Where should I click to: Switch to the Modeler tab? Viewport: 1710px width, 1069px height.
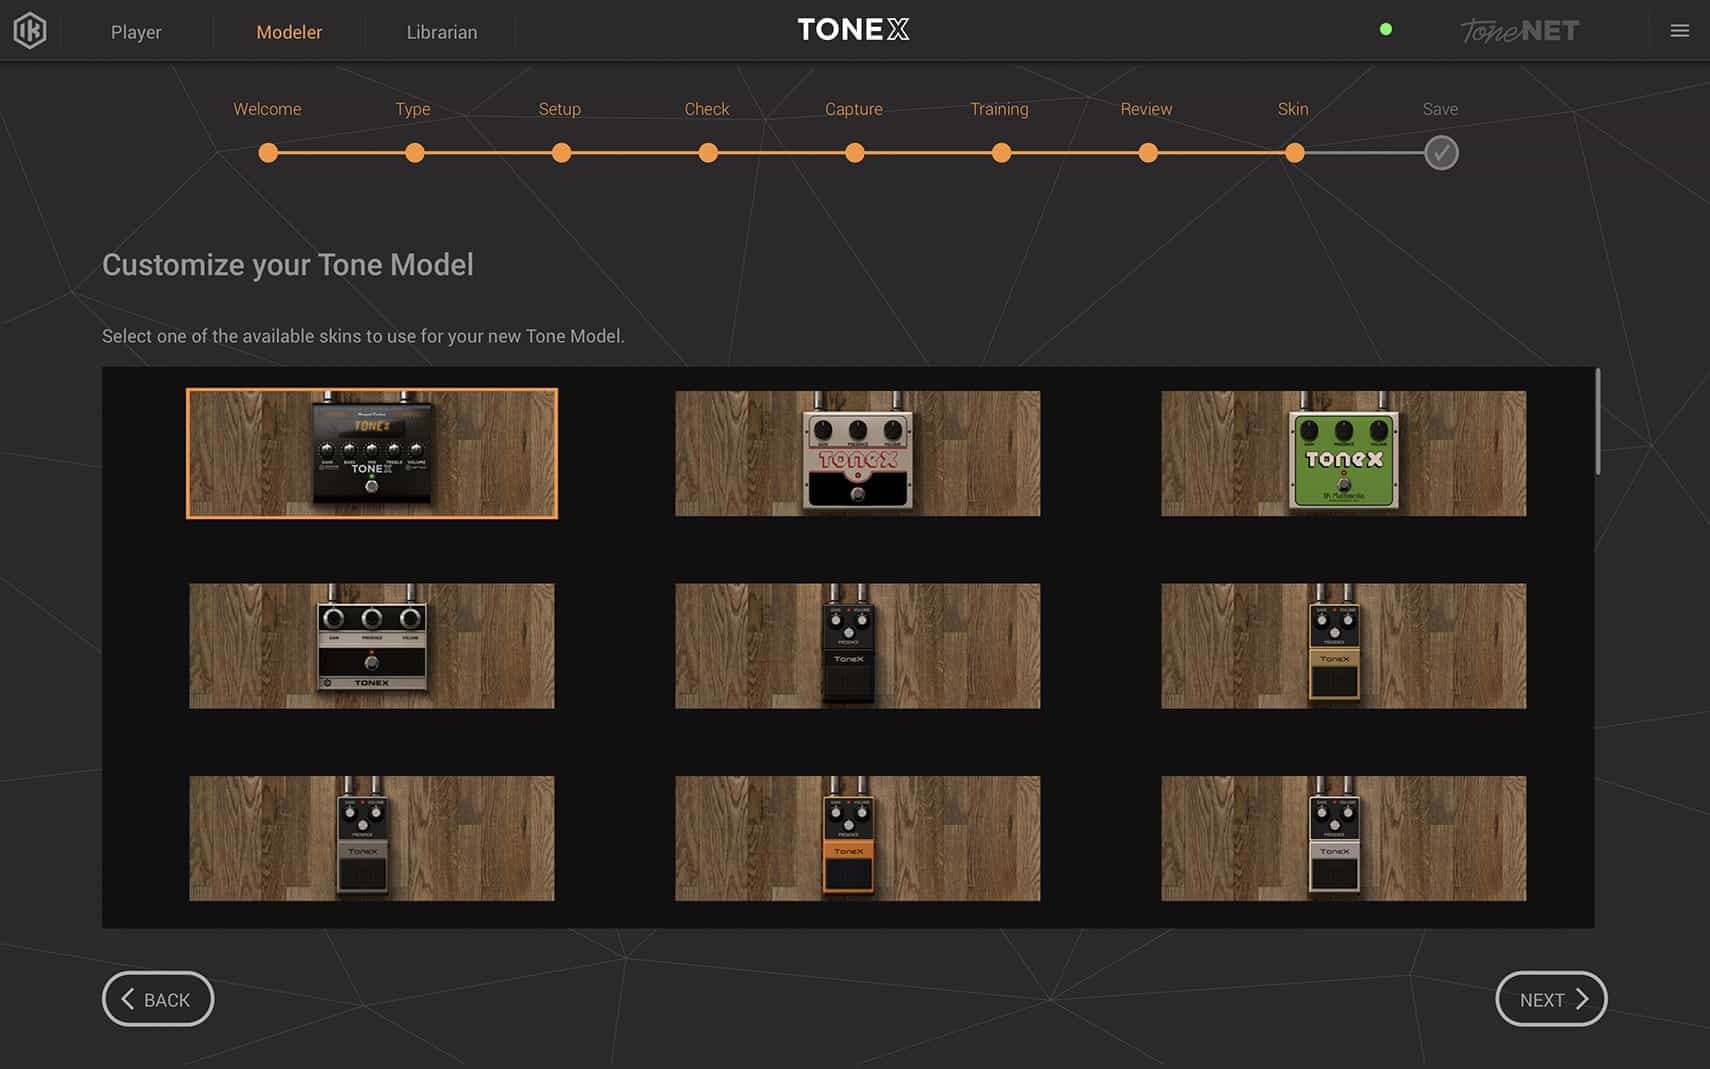(x=289, y=32)
